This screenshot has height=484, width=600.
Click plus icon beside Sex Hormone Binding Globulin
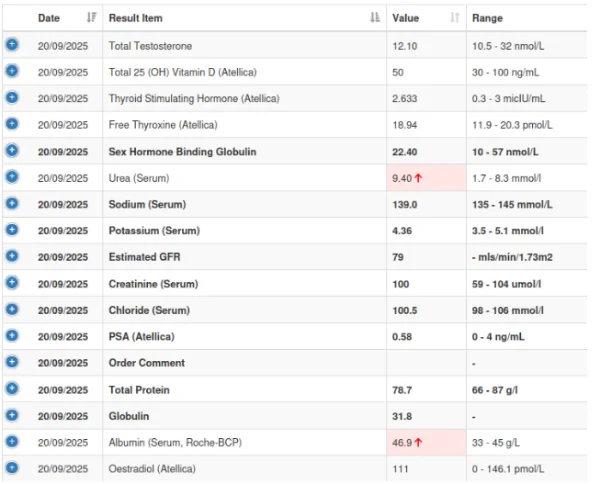click(x=12, y=150)
